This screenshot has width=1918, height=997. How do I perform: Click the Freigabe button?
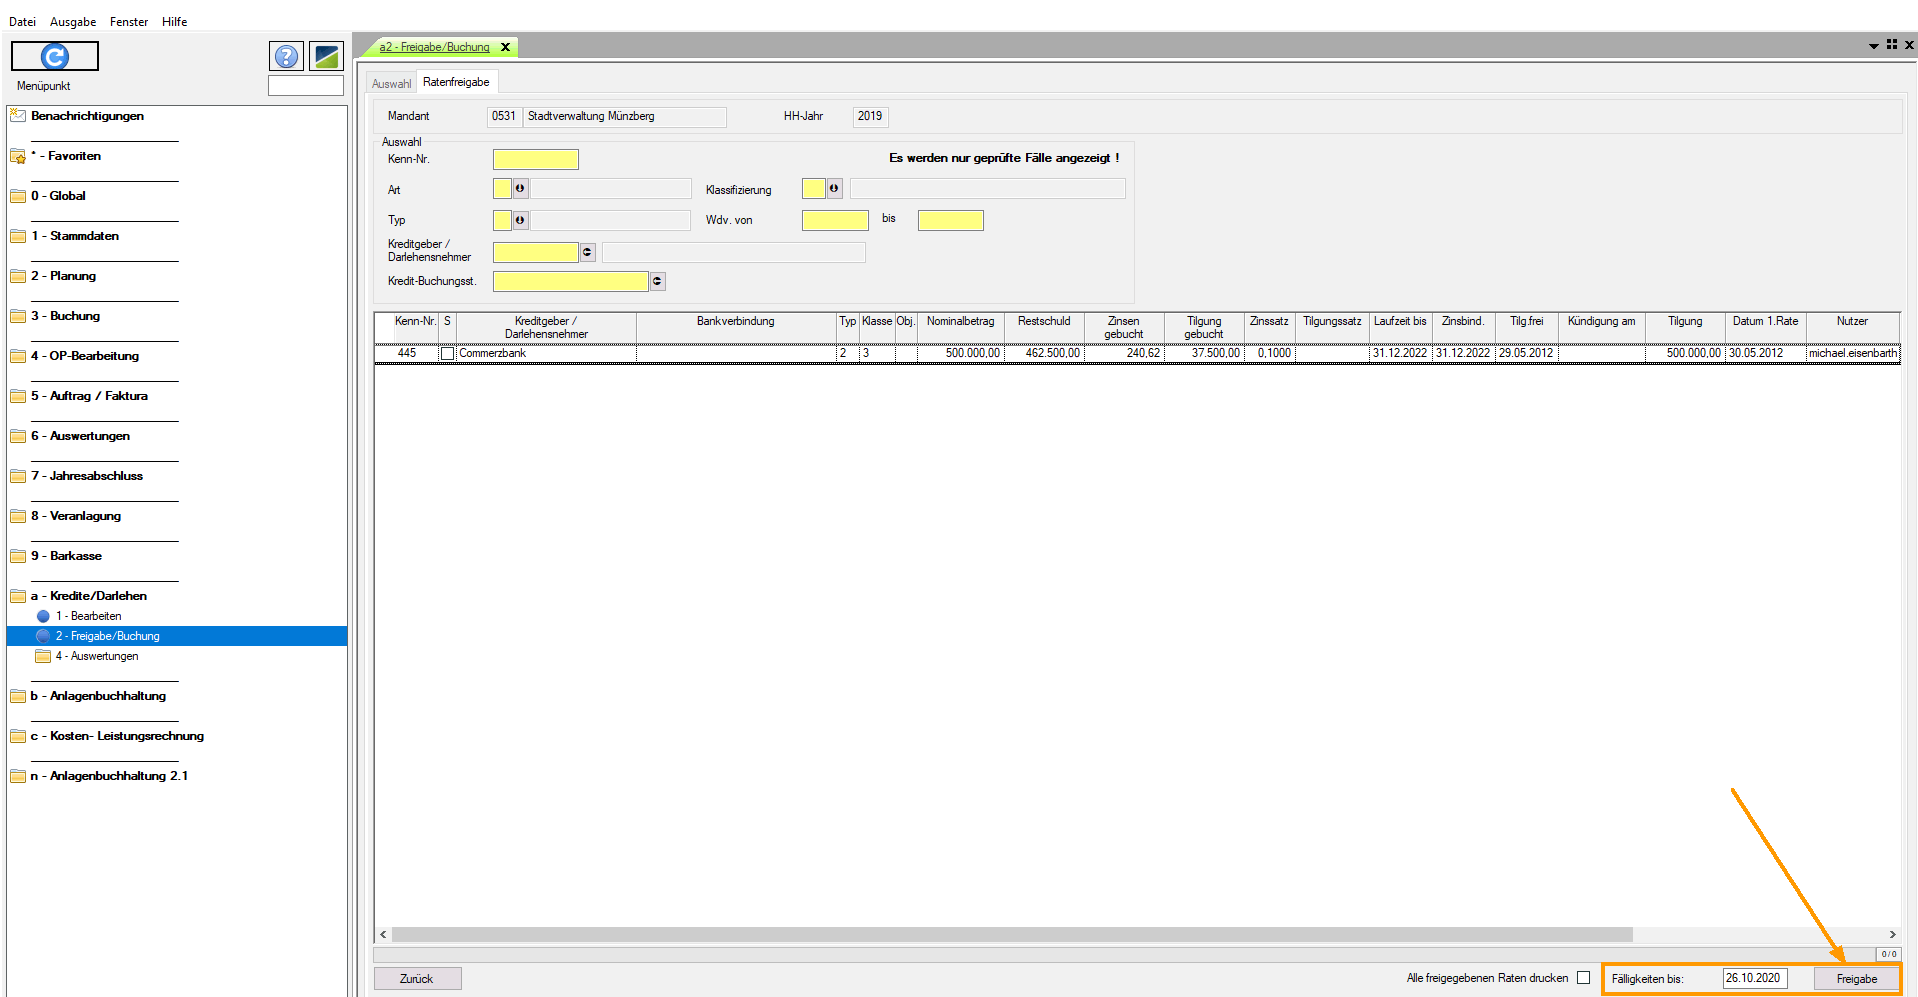pyautogui.click(x=1856, y=979)
